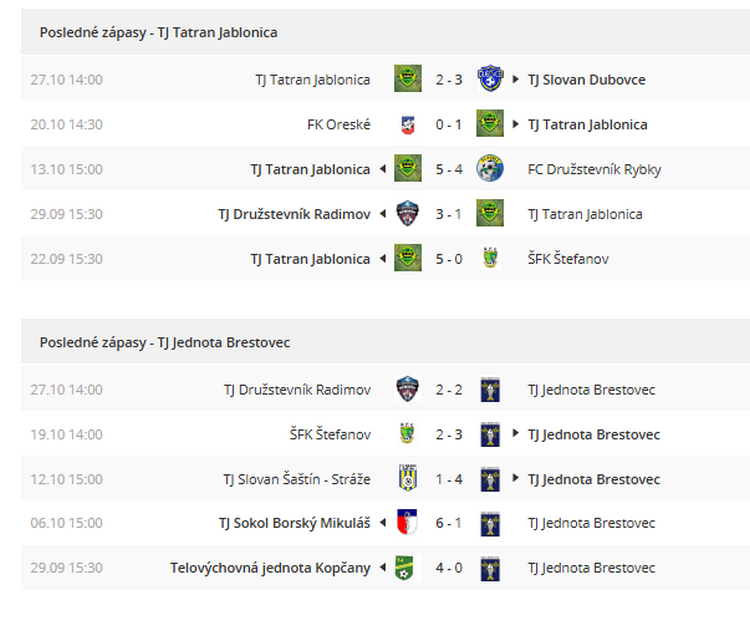Open FC Družstevník Rybky team link
The image size is (750, 636).
pos(594,169)
